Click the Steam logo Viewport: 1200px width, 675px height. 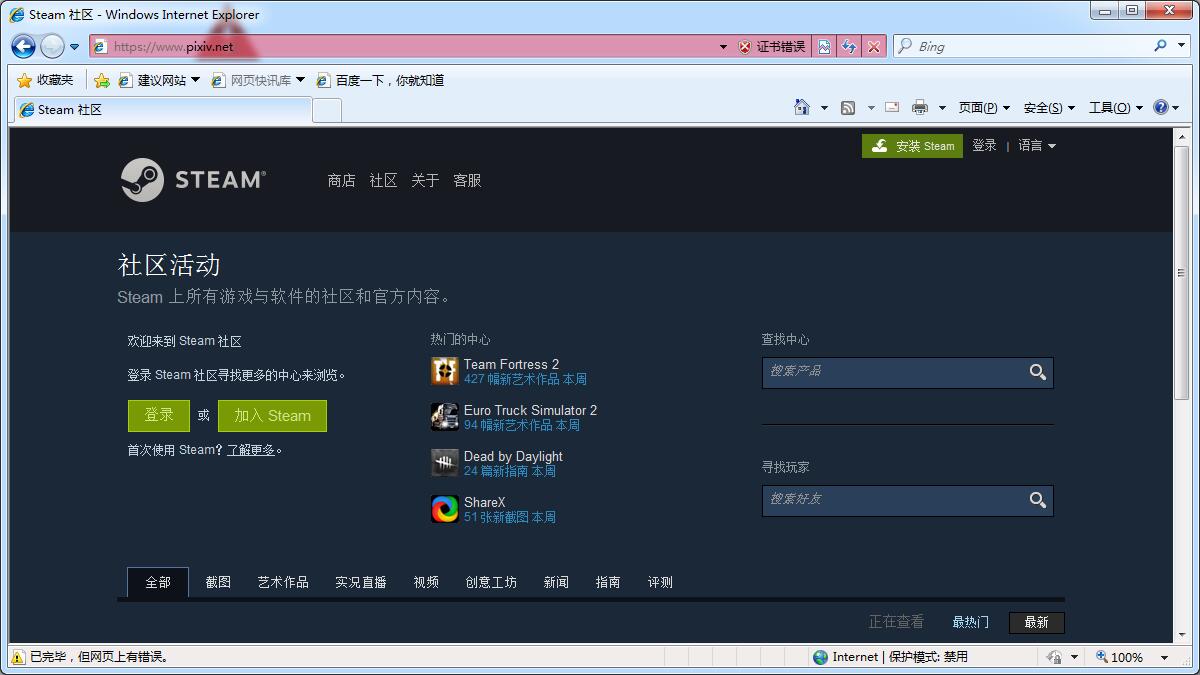tap(193, 180)
